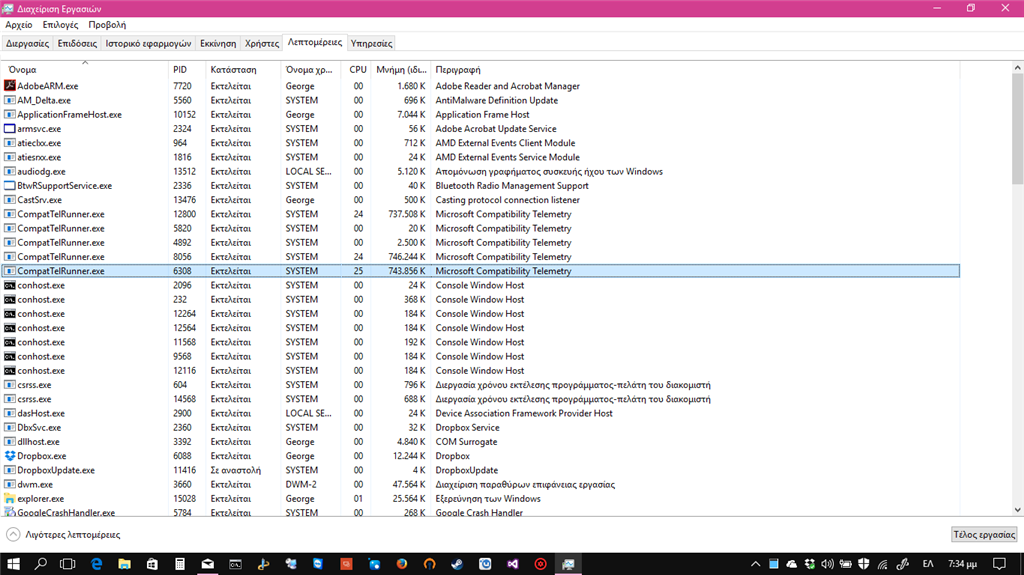Image resolution: width=1024 pixels, height=575 pixels.
Task: Open the Προβολή menu
Action: click(107, 25)
